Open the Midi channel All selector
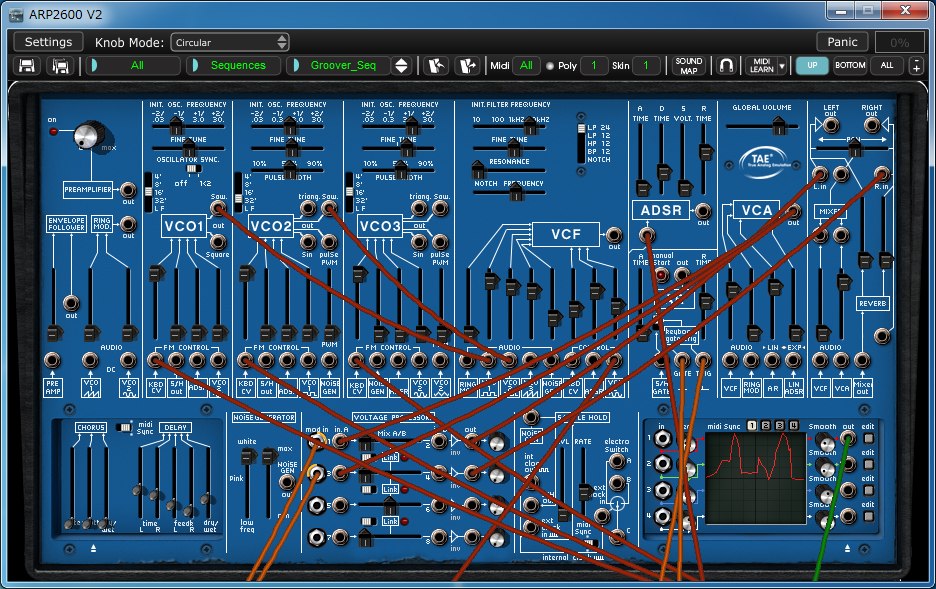The width and height of the screenshot is (936, 589). click(526, 66)
